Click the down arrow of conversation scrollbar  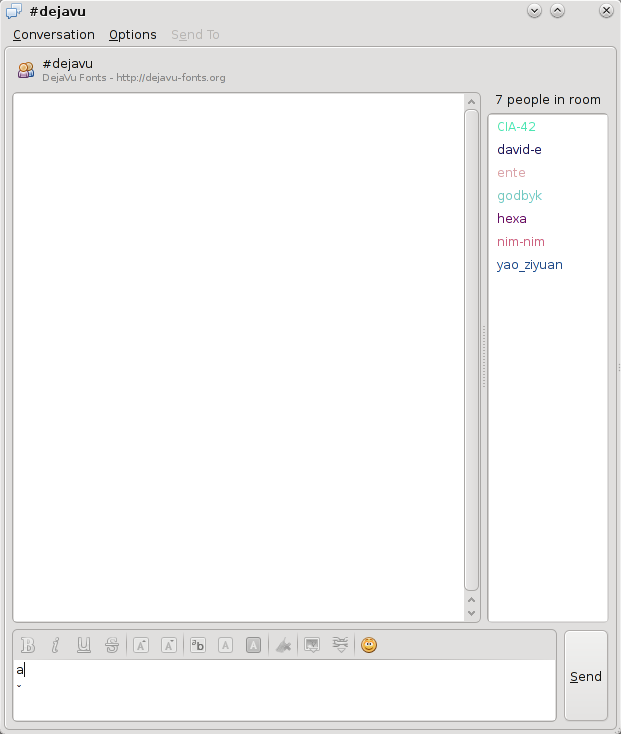pos(472,612)
